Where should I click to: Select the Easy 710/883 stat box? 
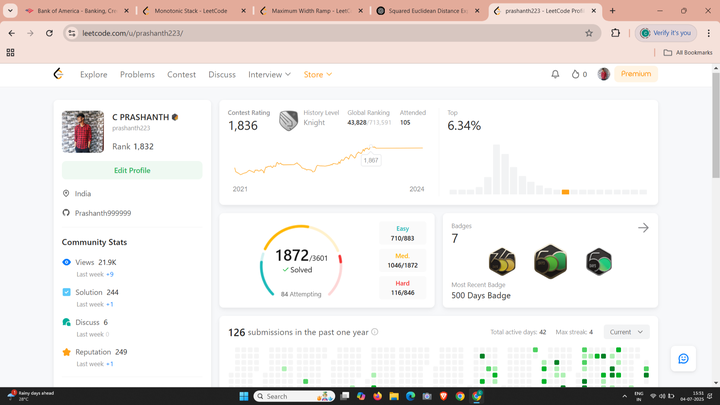coord(403,233)
